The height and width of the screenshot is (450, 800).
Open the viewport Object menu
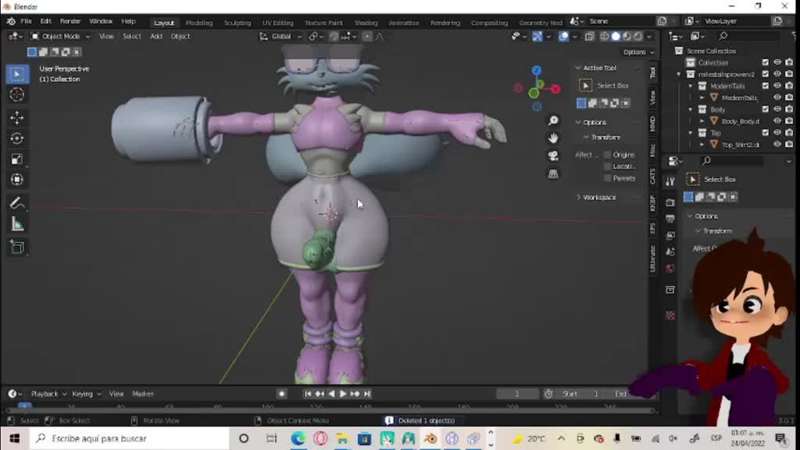click(x=180, y=36)
